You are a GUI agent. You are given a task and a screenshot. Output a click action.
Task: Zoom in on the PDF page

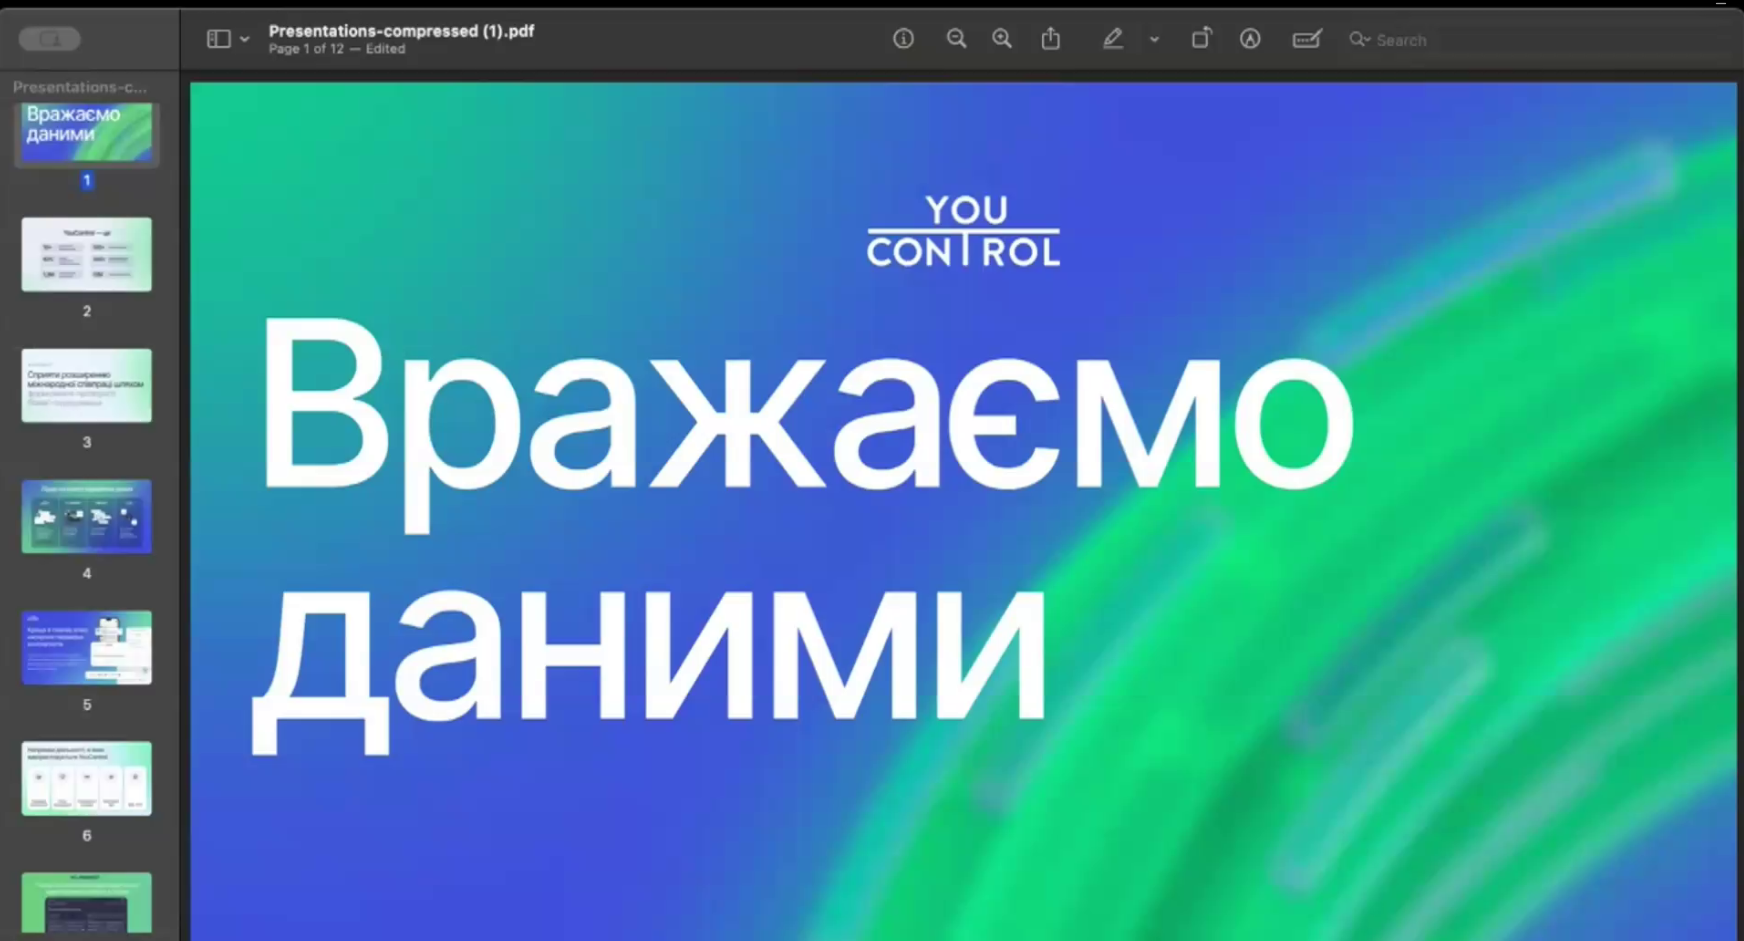point(1002,39)
